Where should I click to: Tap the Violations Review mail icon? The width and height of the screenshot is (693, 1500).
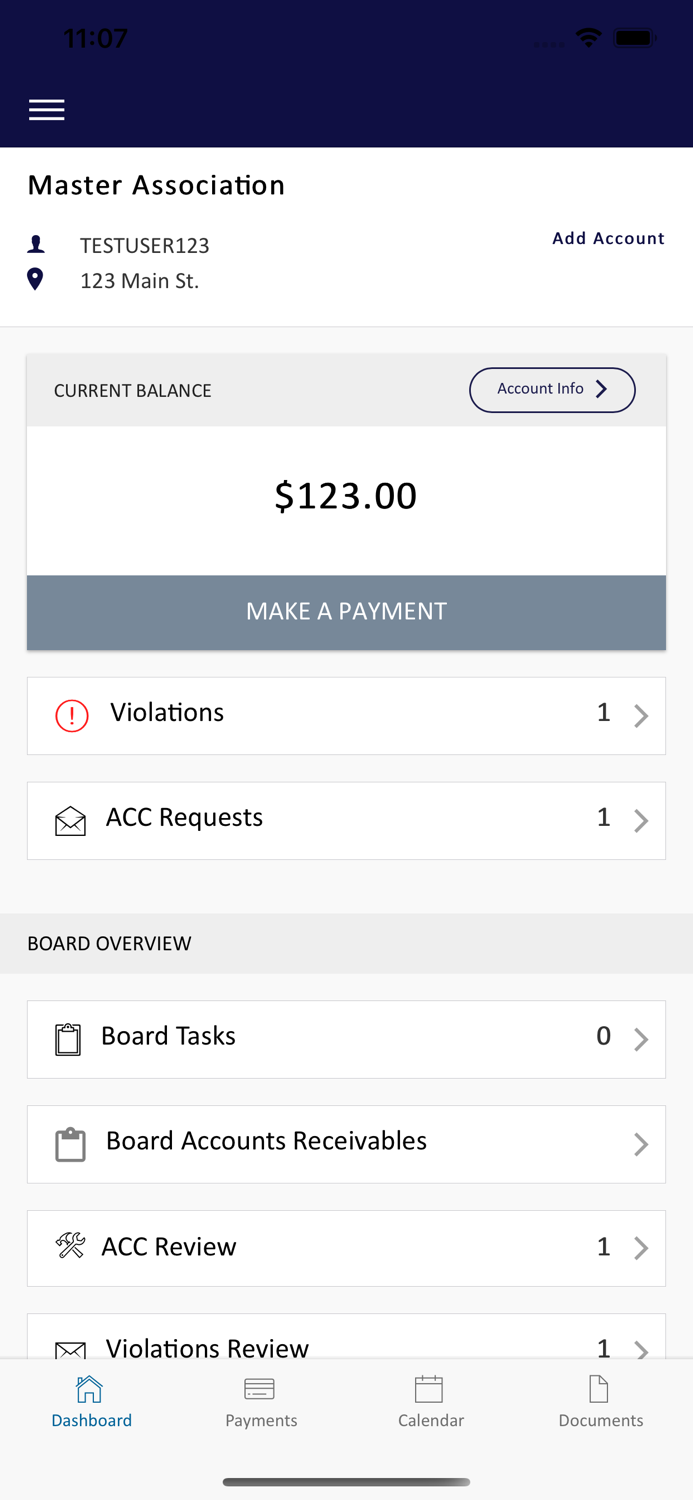(x=70, y=1350)
